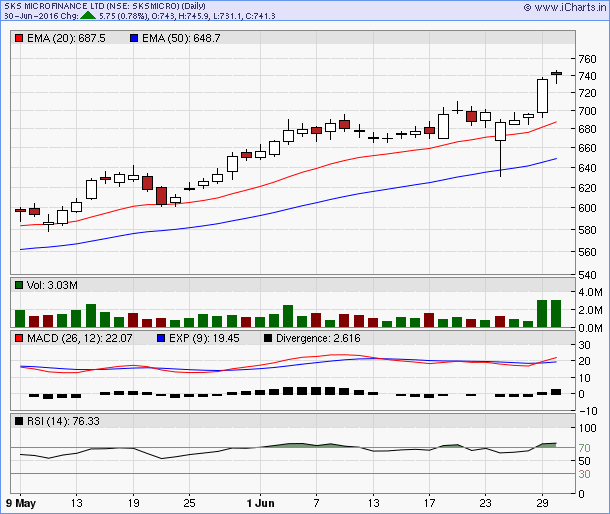The width and height of the screenshot is (610, 514).
Task: Click the 19 date axis label
Action: 133,503
